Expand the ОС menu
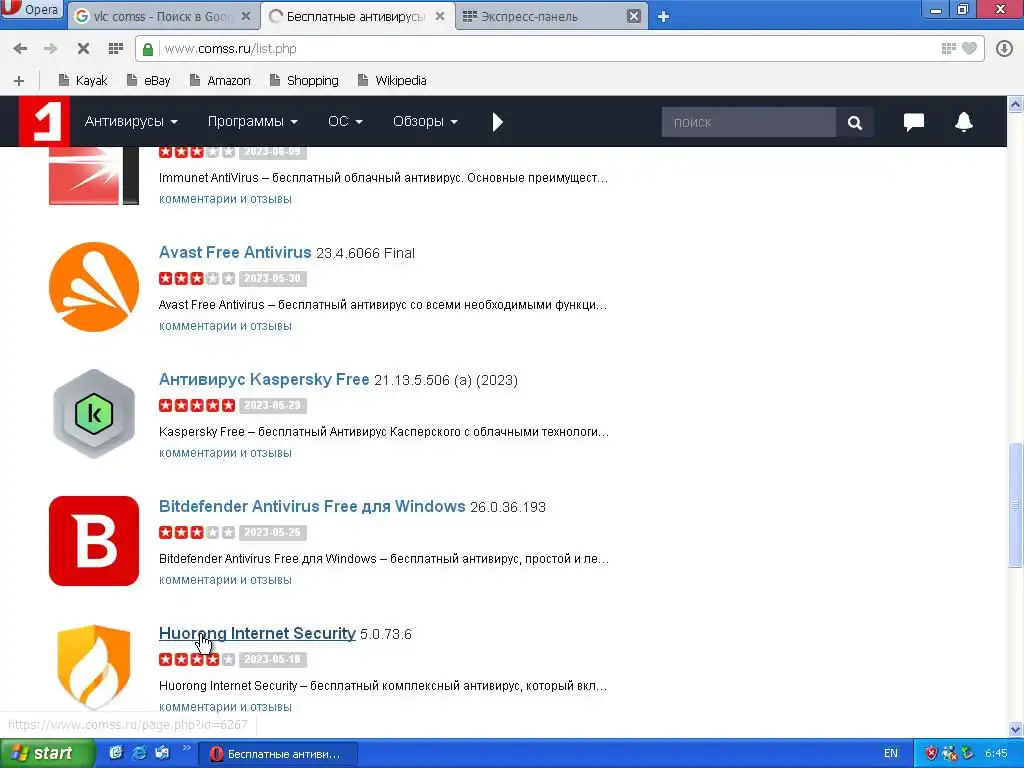 point(345,121)
